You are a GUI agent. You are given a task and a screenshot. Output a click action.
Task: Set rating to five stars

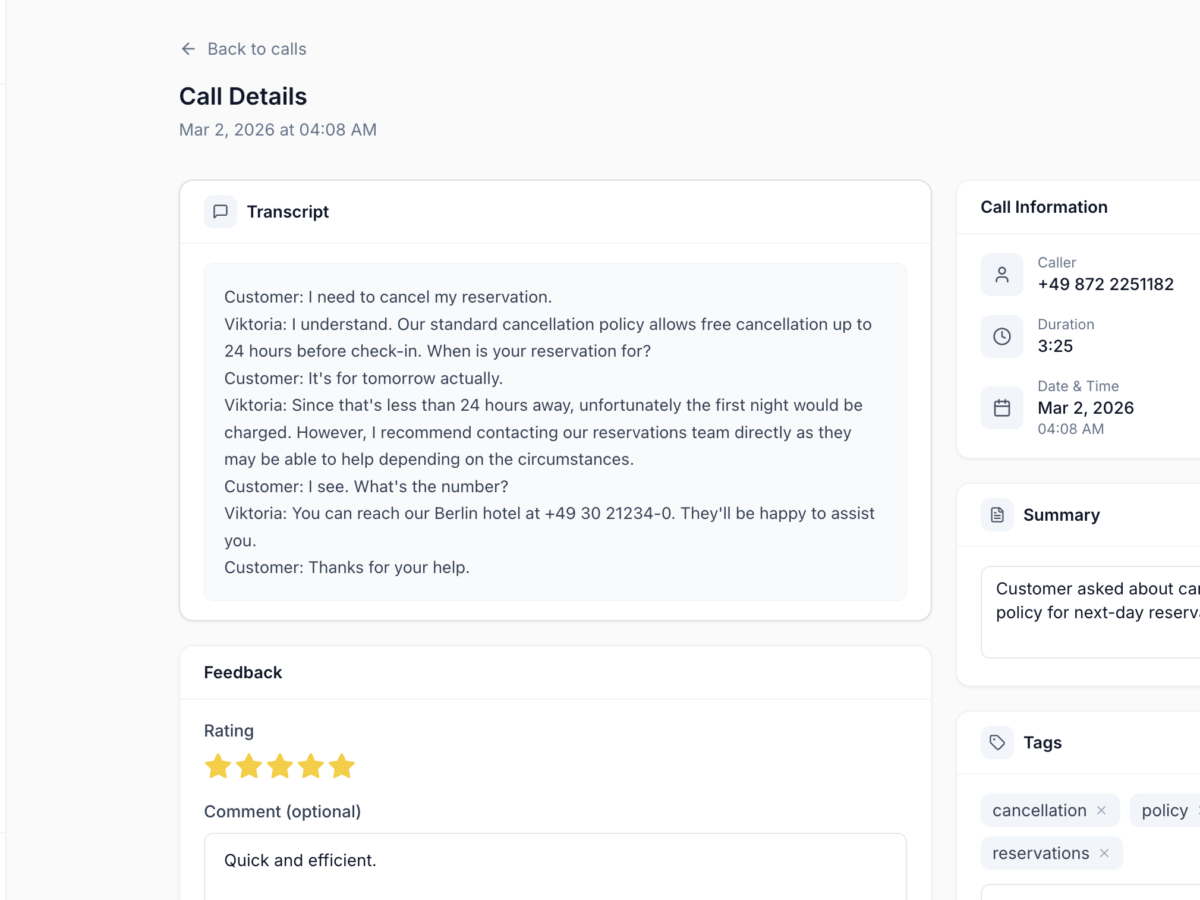pyautogui.click(x=342, y=767)
